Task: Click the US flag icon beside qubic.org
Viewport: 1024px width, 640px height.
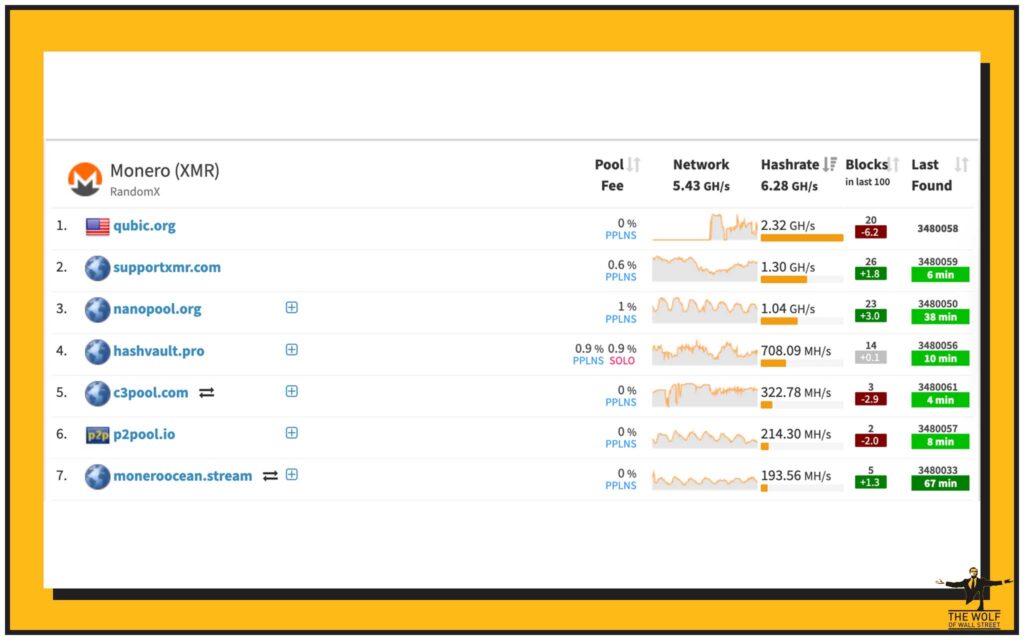Action: click(x=97, y=227)
